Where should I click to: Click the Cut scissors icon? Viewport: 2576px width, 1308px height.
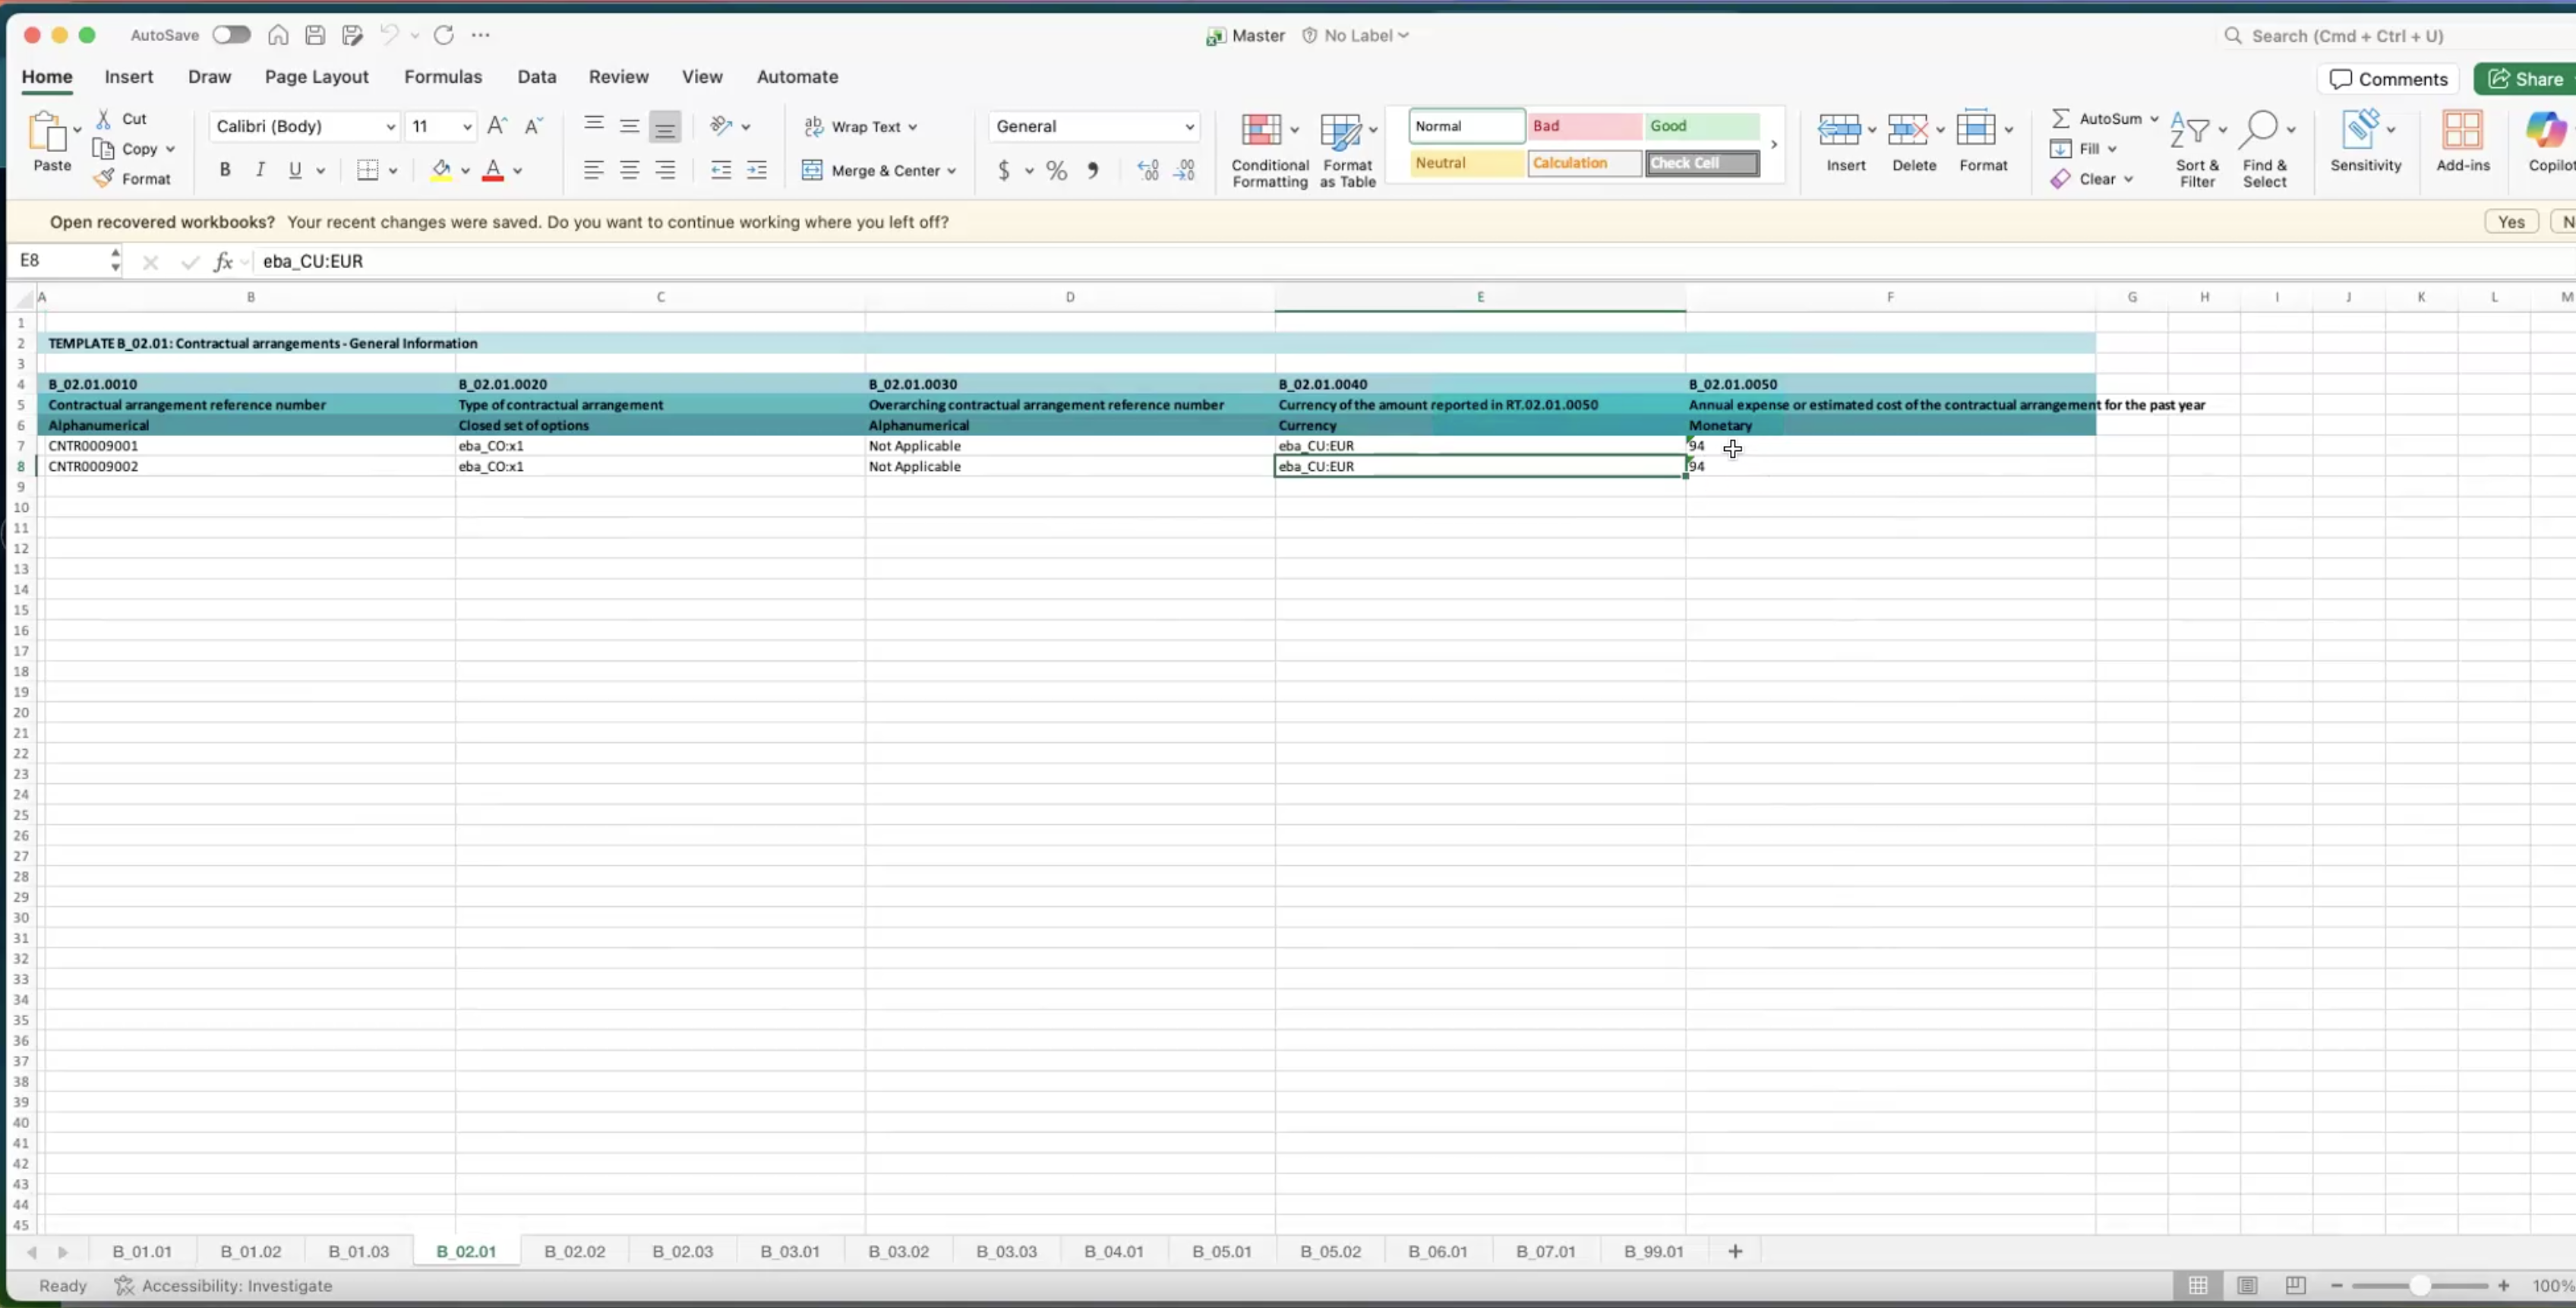[103, 118]
